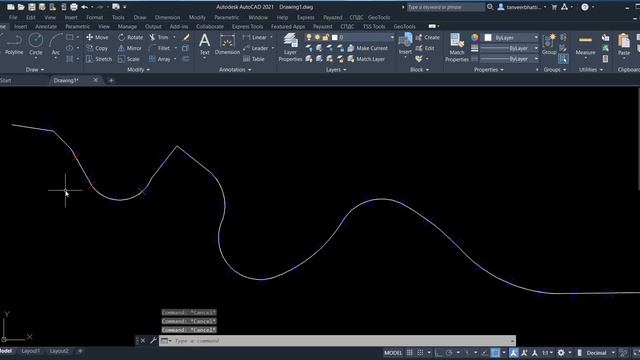Click the Group tool
The height and width of the screenshot is (360, 640).
point(549,44)
